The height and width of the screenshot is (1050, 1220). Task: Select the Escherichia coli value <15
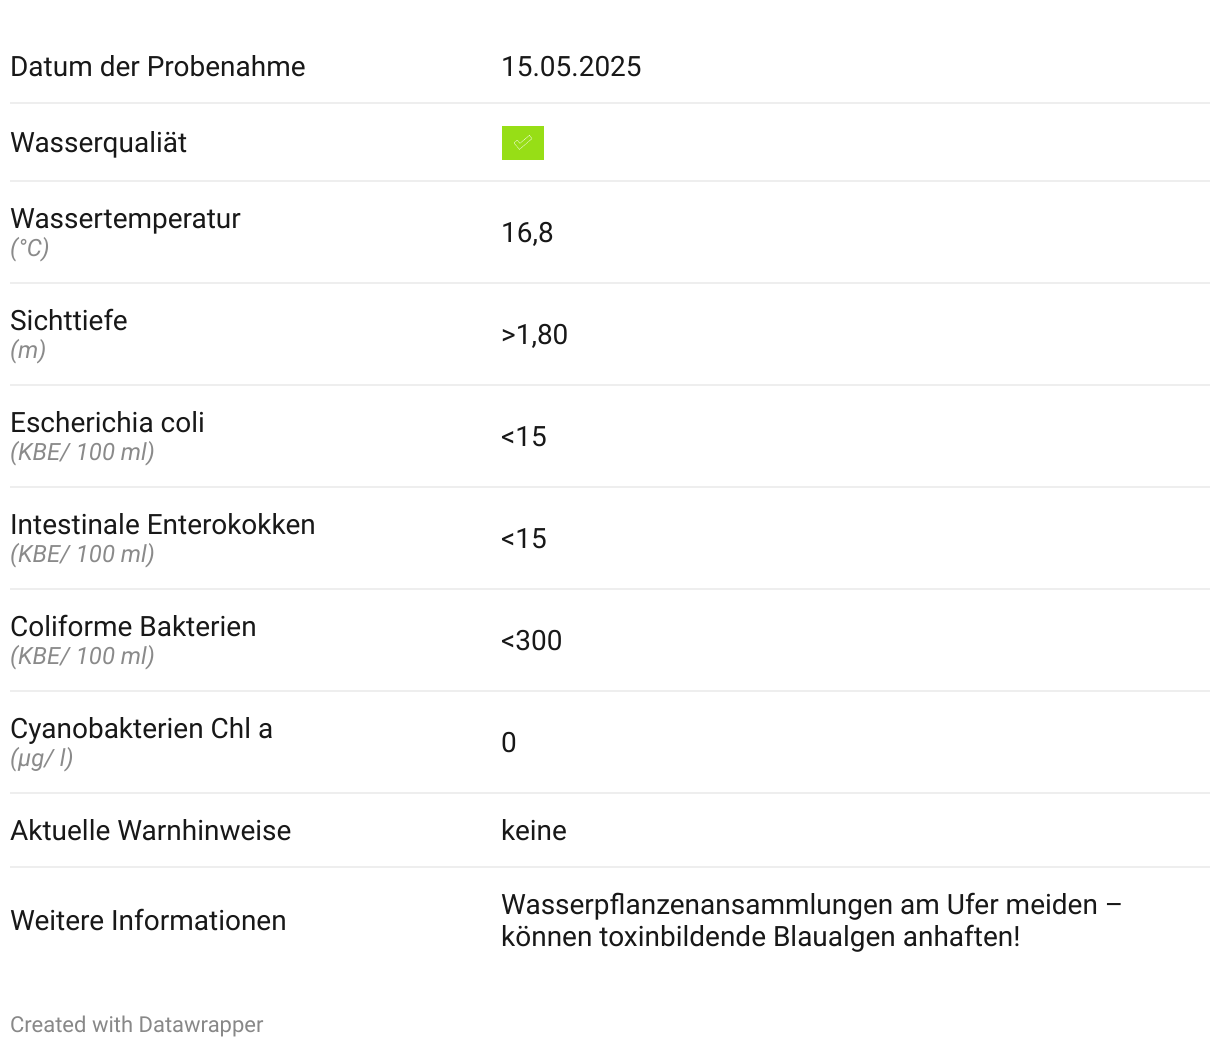tap(524, 437)
